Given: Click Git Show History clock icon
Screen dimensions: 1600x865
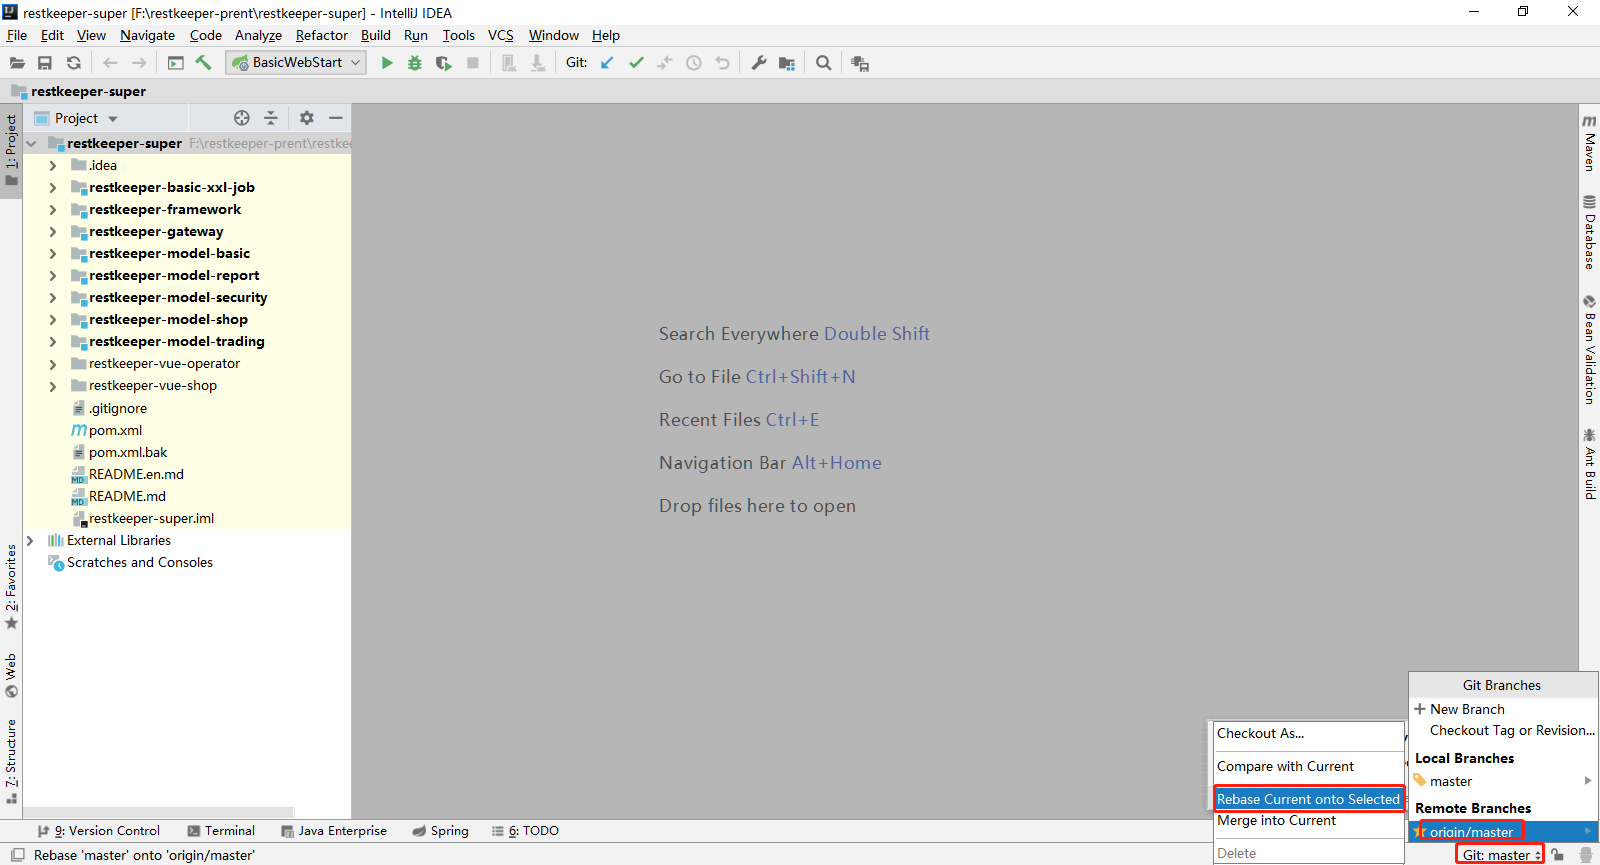Looking at the screenshot, I should click(694, 63).
